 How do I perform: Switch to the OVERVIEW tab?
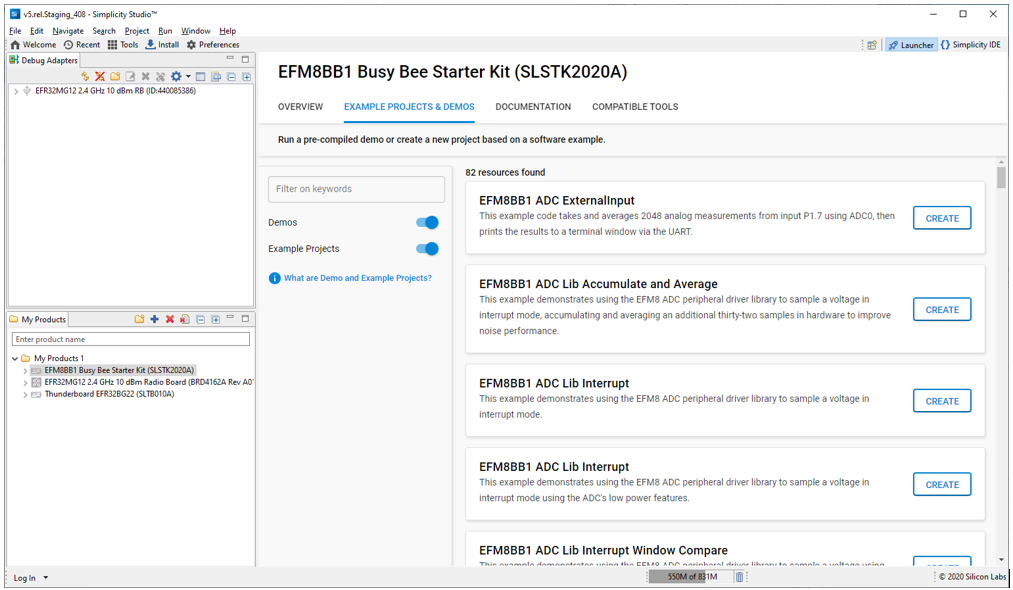point(300,107)
